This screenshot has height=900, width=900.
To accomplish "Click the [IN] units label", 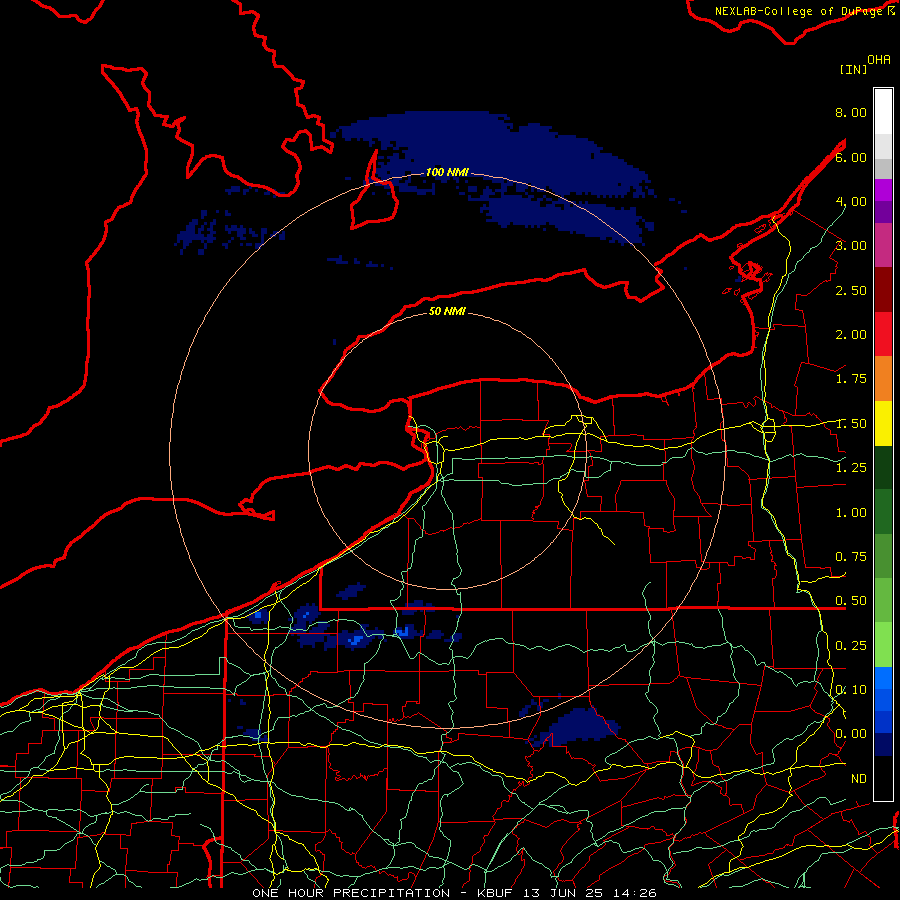I will point(853,69).
